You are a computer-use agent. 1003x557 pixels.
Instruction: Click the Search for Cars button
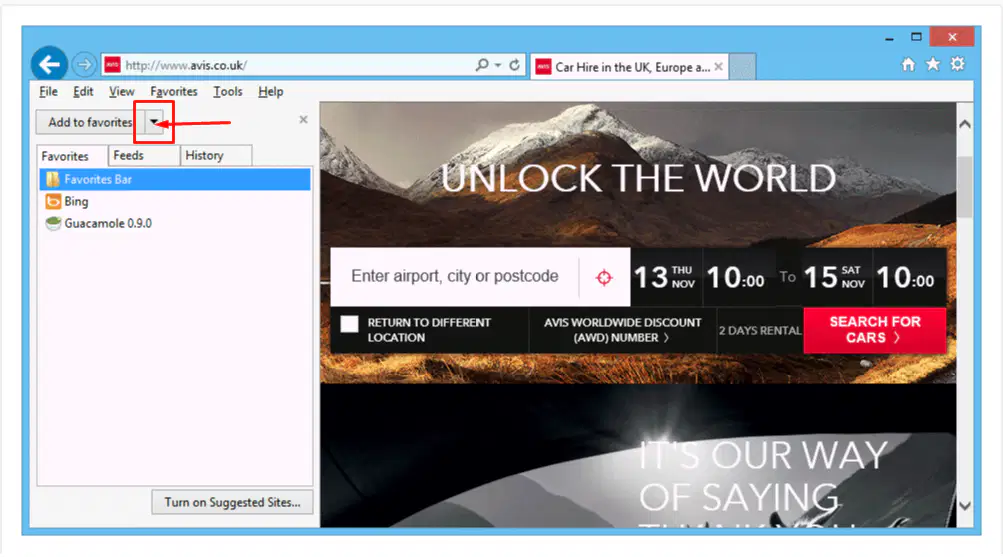(x=874, y=330)
